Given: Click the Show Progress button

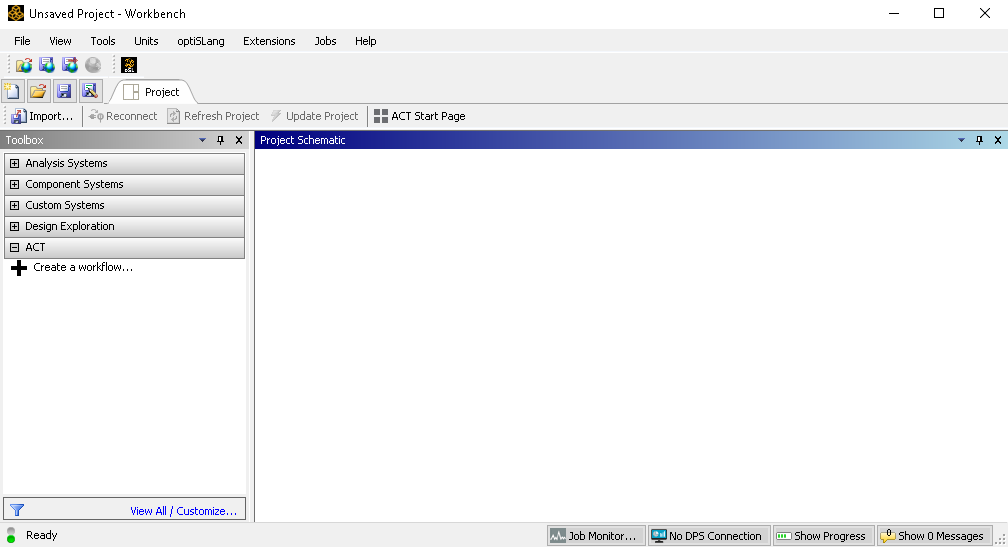Looking at the screenshot, I should 824,535.
